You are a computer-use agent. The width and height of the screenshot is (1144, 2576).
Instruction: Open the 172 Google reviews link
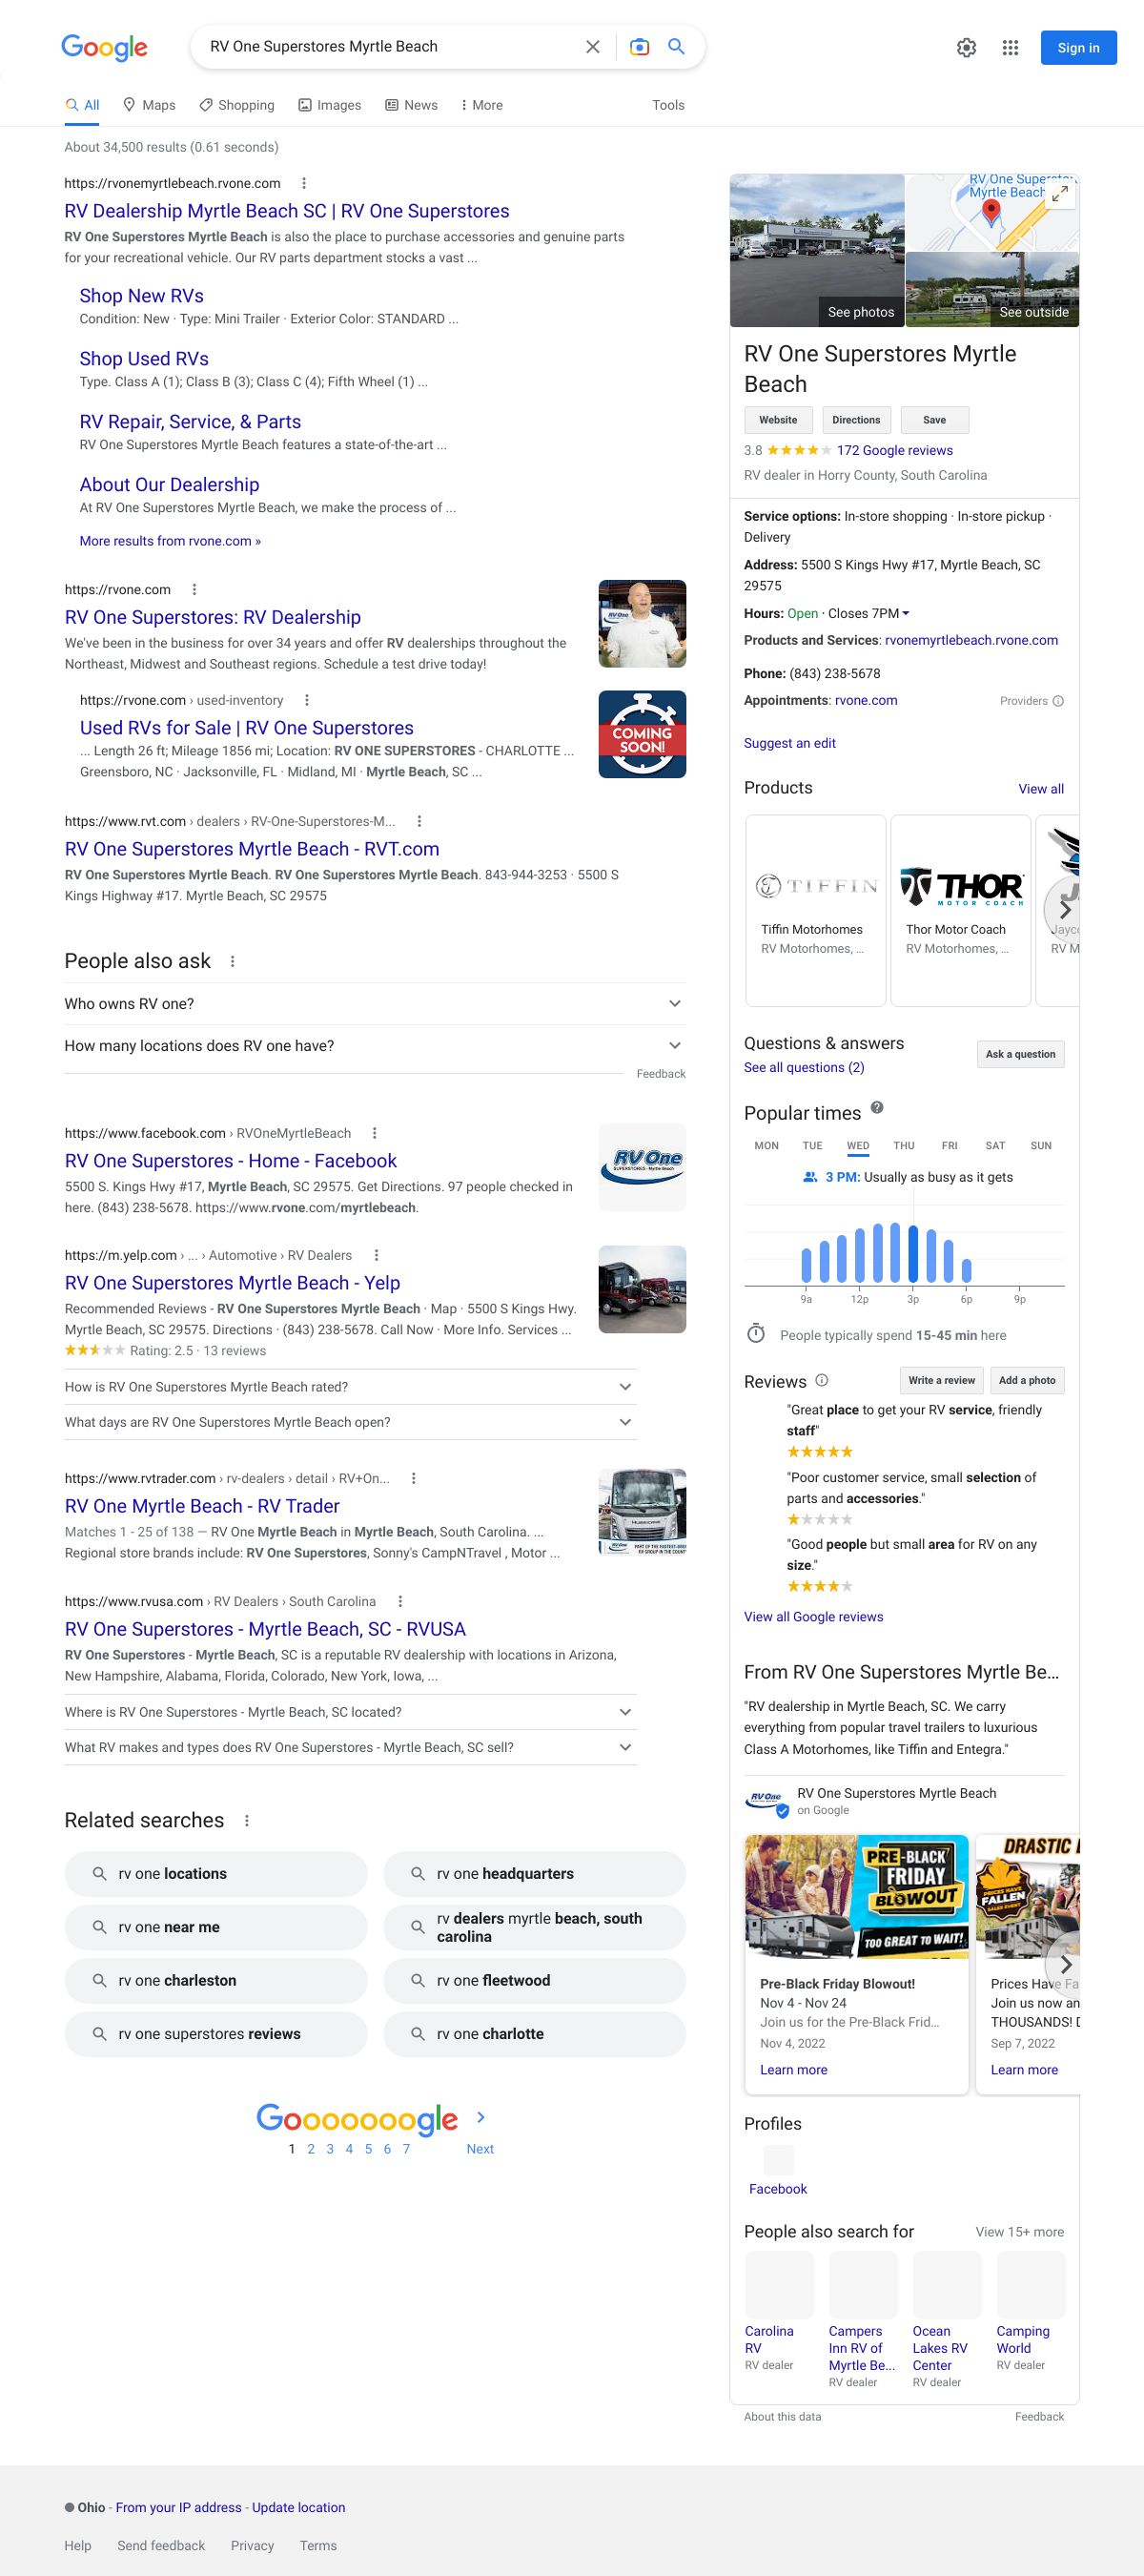pyautogui.click(x=894, y=451)
